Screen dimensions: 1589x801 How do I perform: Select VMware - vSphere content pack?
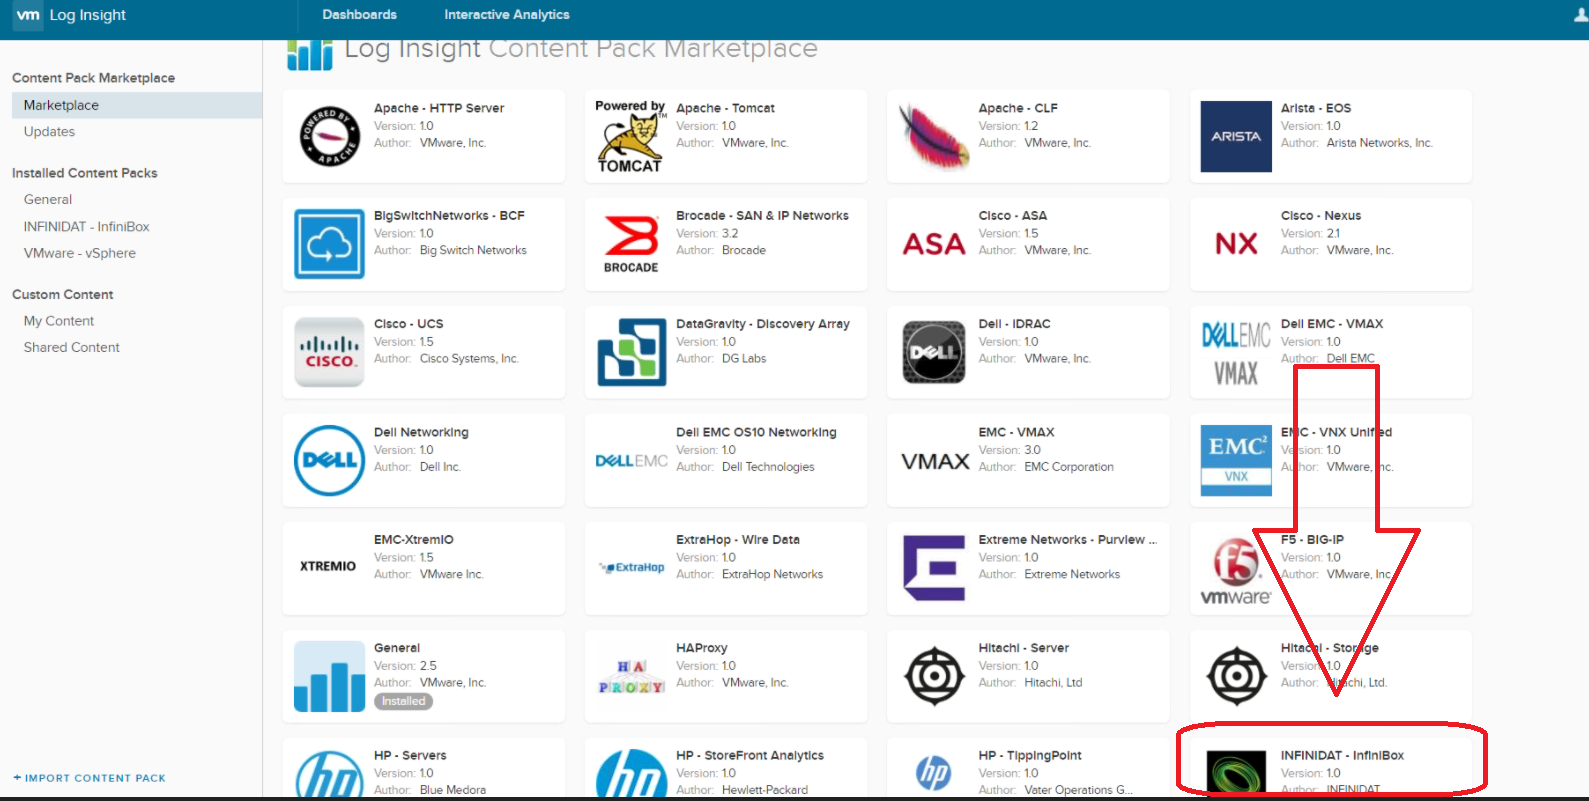point(79,254)
